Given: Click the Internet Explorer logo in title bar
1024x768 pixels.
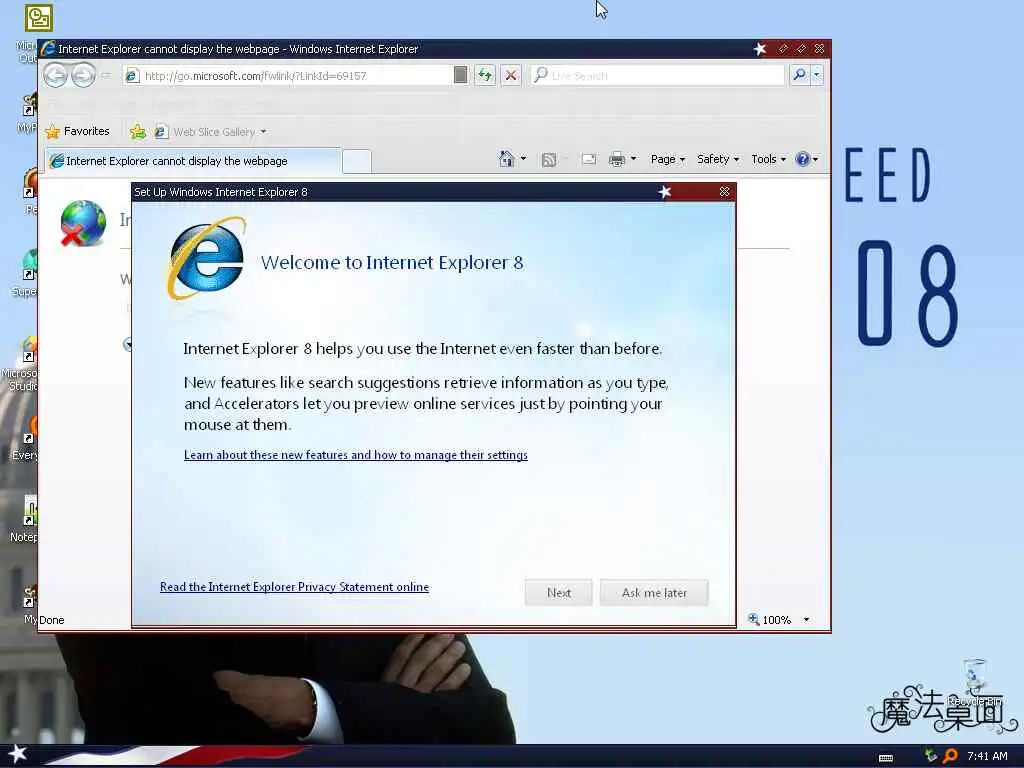Looking at the screenshot, I should (x=48, y=48).
